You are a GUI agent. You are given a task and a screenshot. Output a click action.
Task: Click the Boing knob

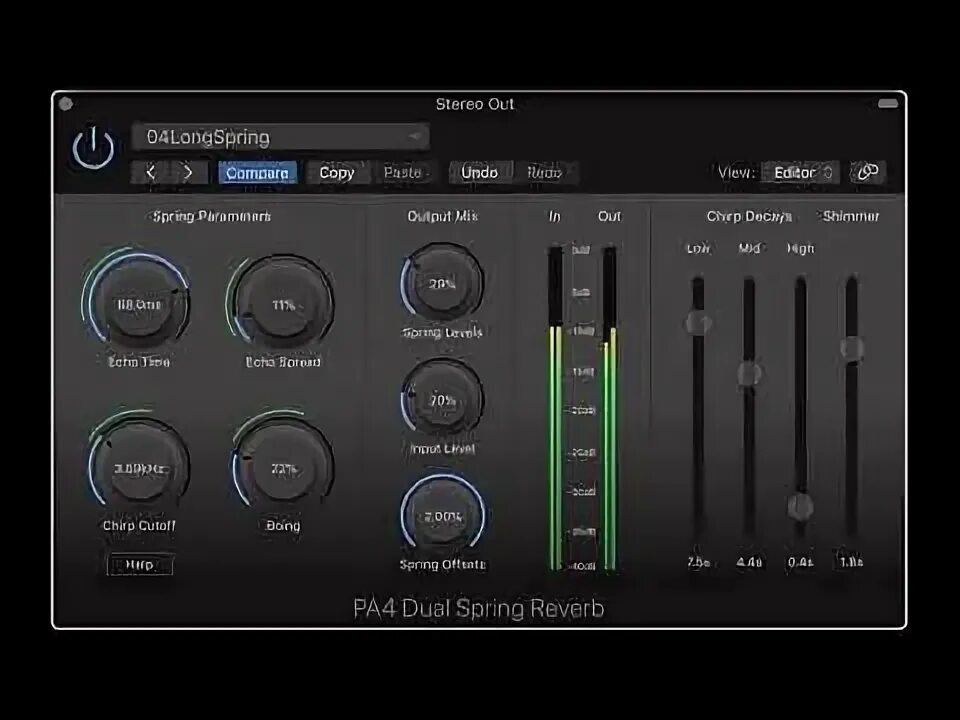coord(283,468)
